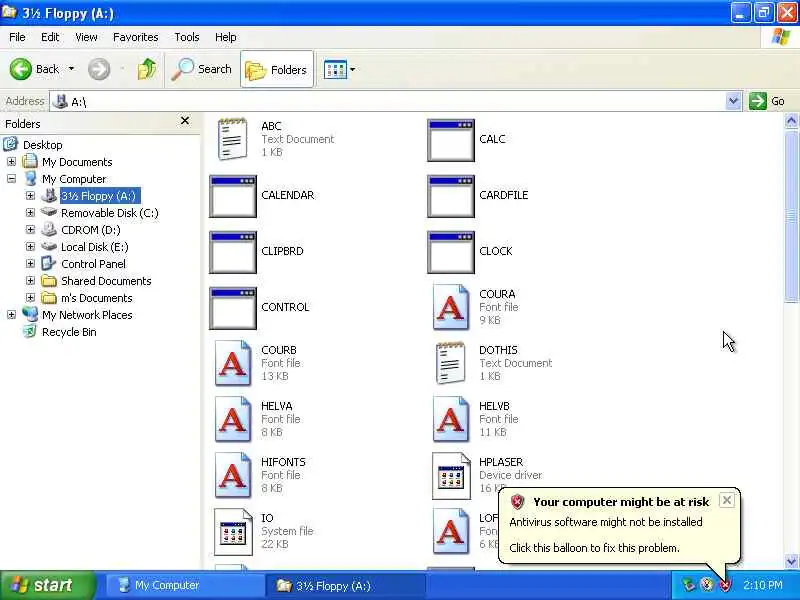
Task: Toggle the Folders pane button
Action: pyautogui.click(x=277, y=69)
